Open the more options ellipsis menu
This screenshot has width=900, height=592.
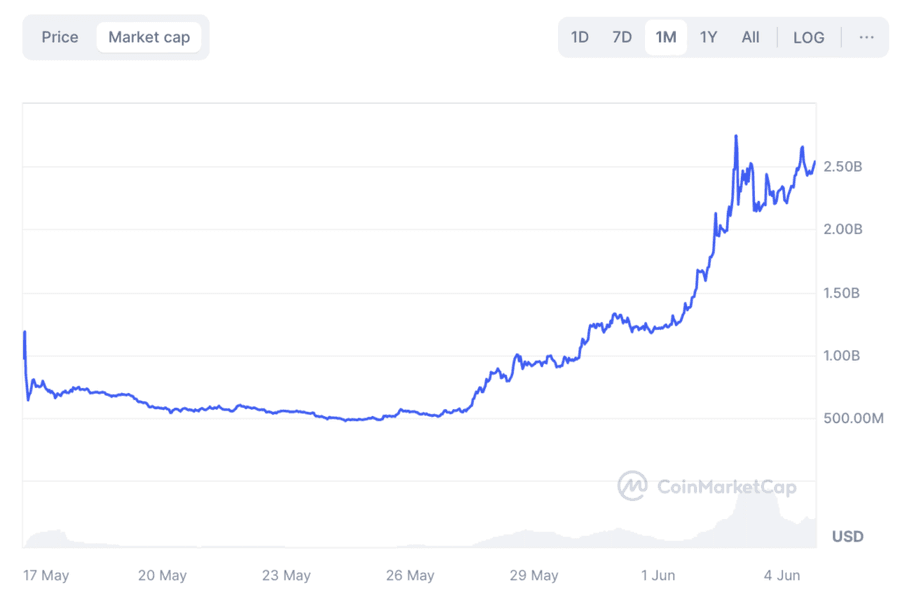tap(866, 36)
